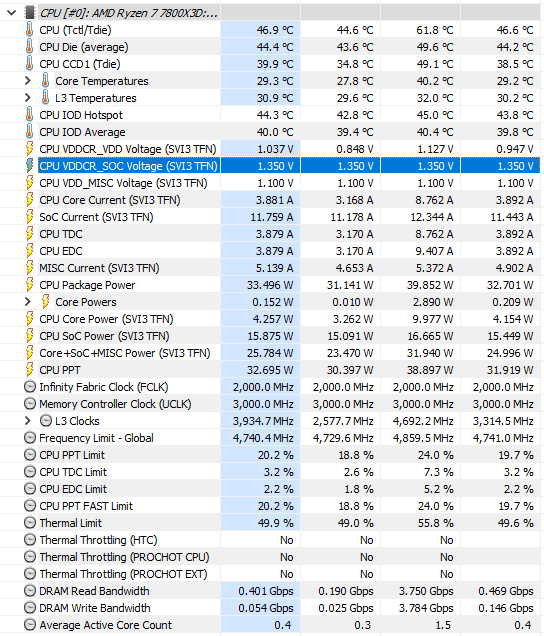
Task: Click the 12.344 A SoC current value
Action: [420, 217]
